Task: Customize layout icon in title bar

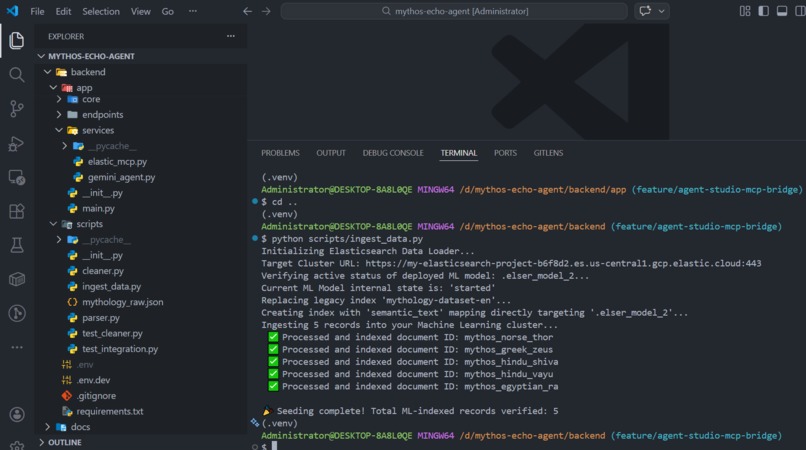Action: click(x=745, y=11)
